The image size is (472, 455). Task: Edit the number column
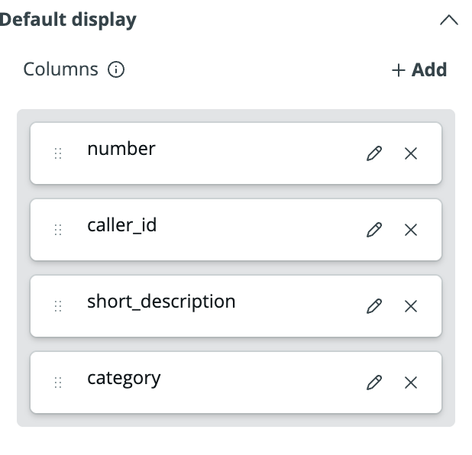pyautogui.click(x=374, y=153)
